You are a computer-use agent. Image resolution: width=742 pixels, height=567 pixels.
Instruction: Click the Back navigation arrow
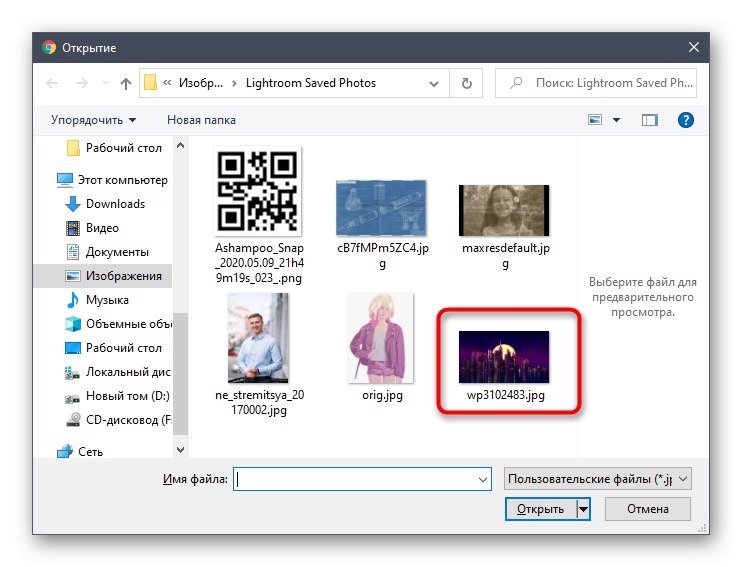click(52, 83)
